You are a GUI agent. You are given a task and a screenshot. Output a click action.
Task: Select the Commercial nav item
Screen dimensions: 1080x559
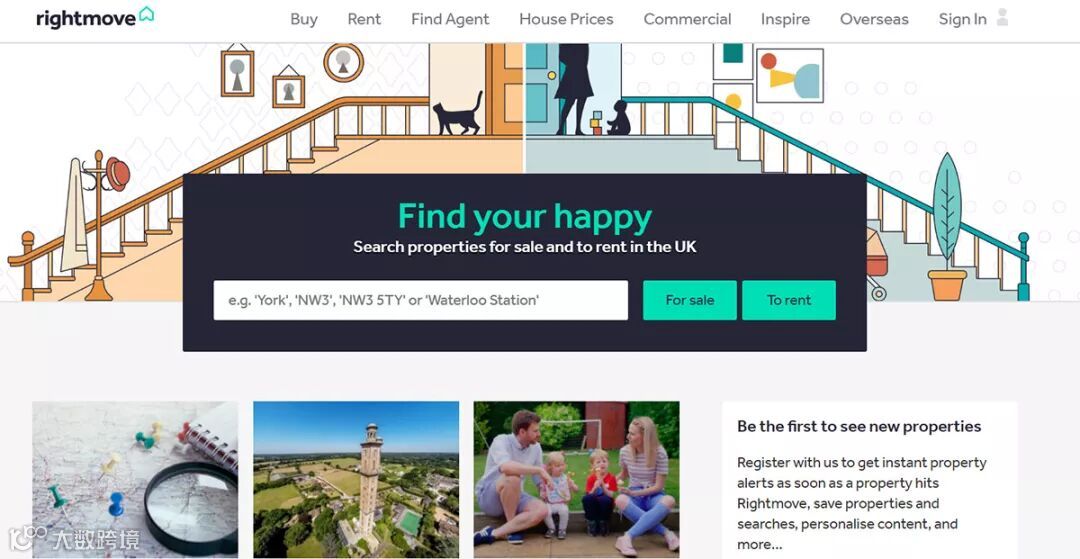coord(687,19)
